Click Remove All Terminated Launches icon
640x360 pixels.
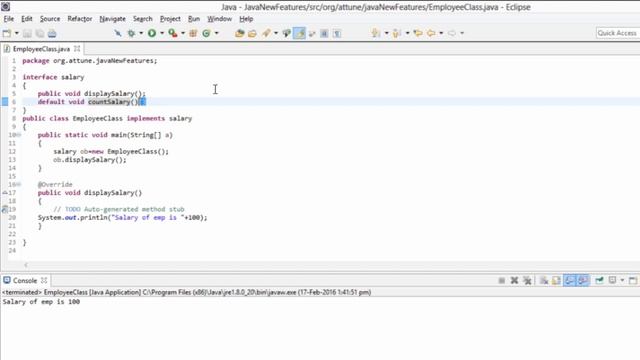(x=527, y=280)
